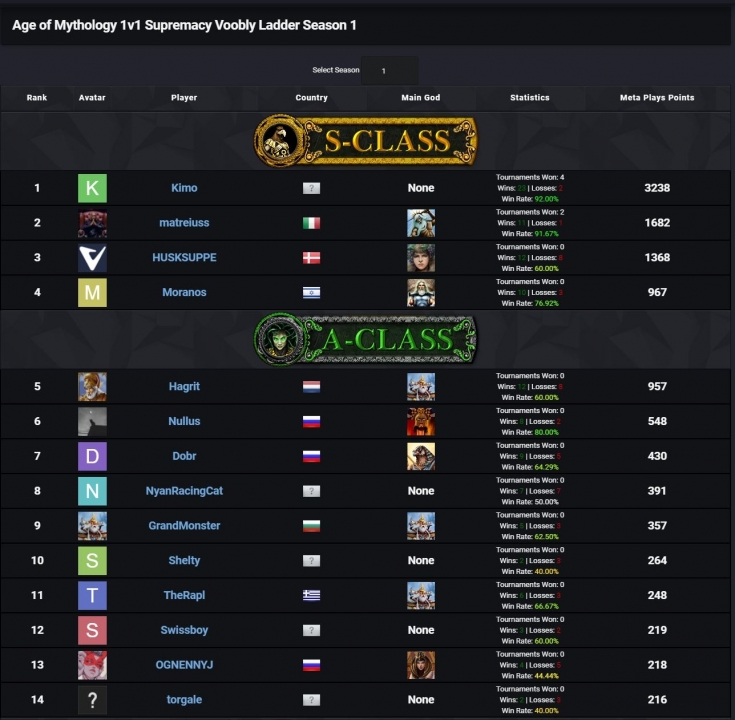Click Hagrit's avatar image
735x720 pixels.
point(92,387)
